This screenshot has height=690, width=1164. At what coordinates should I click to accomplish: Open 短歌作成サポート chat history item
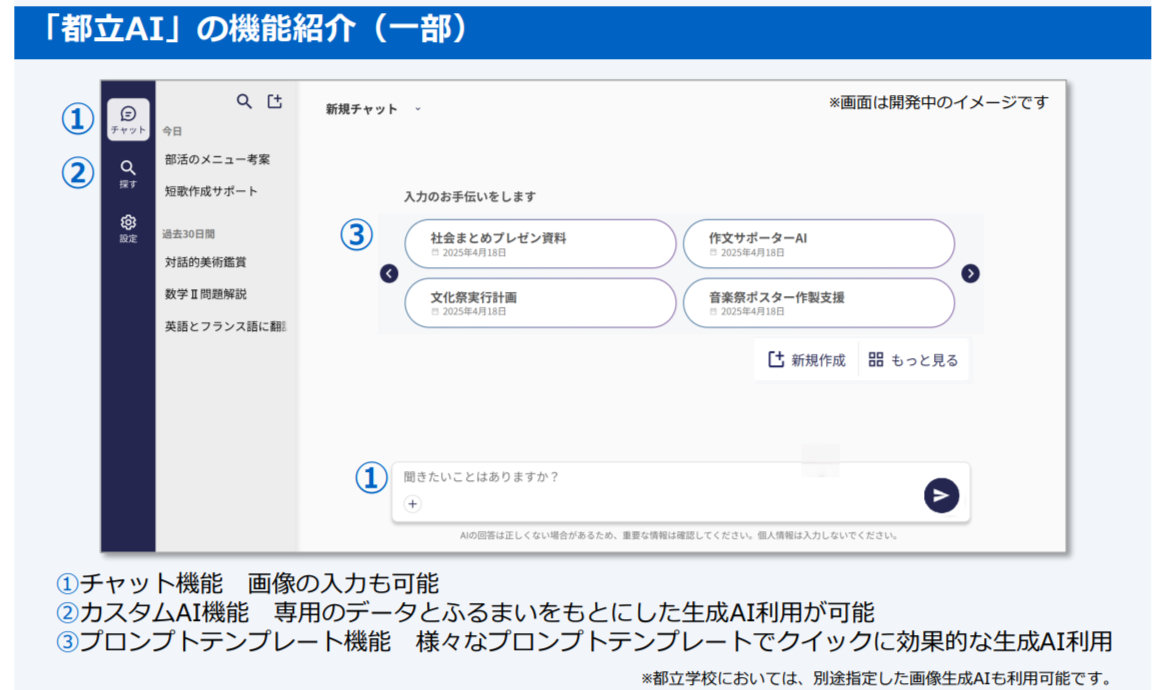point(211,191)
